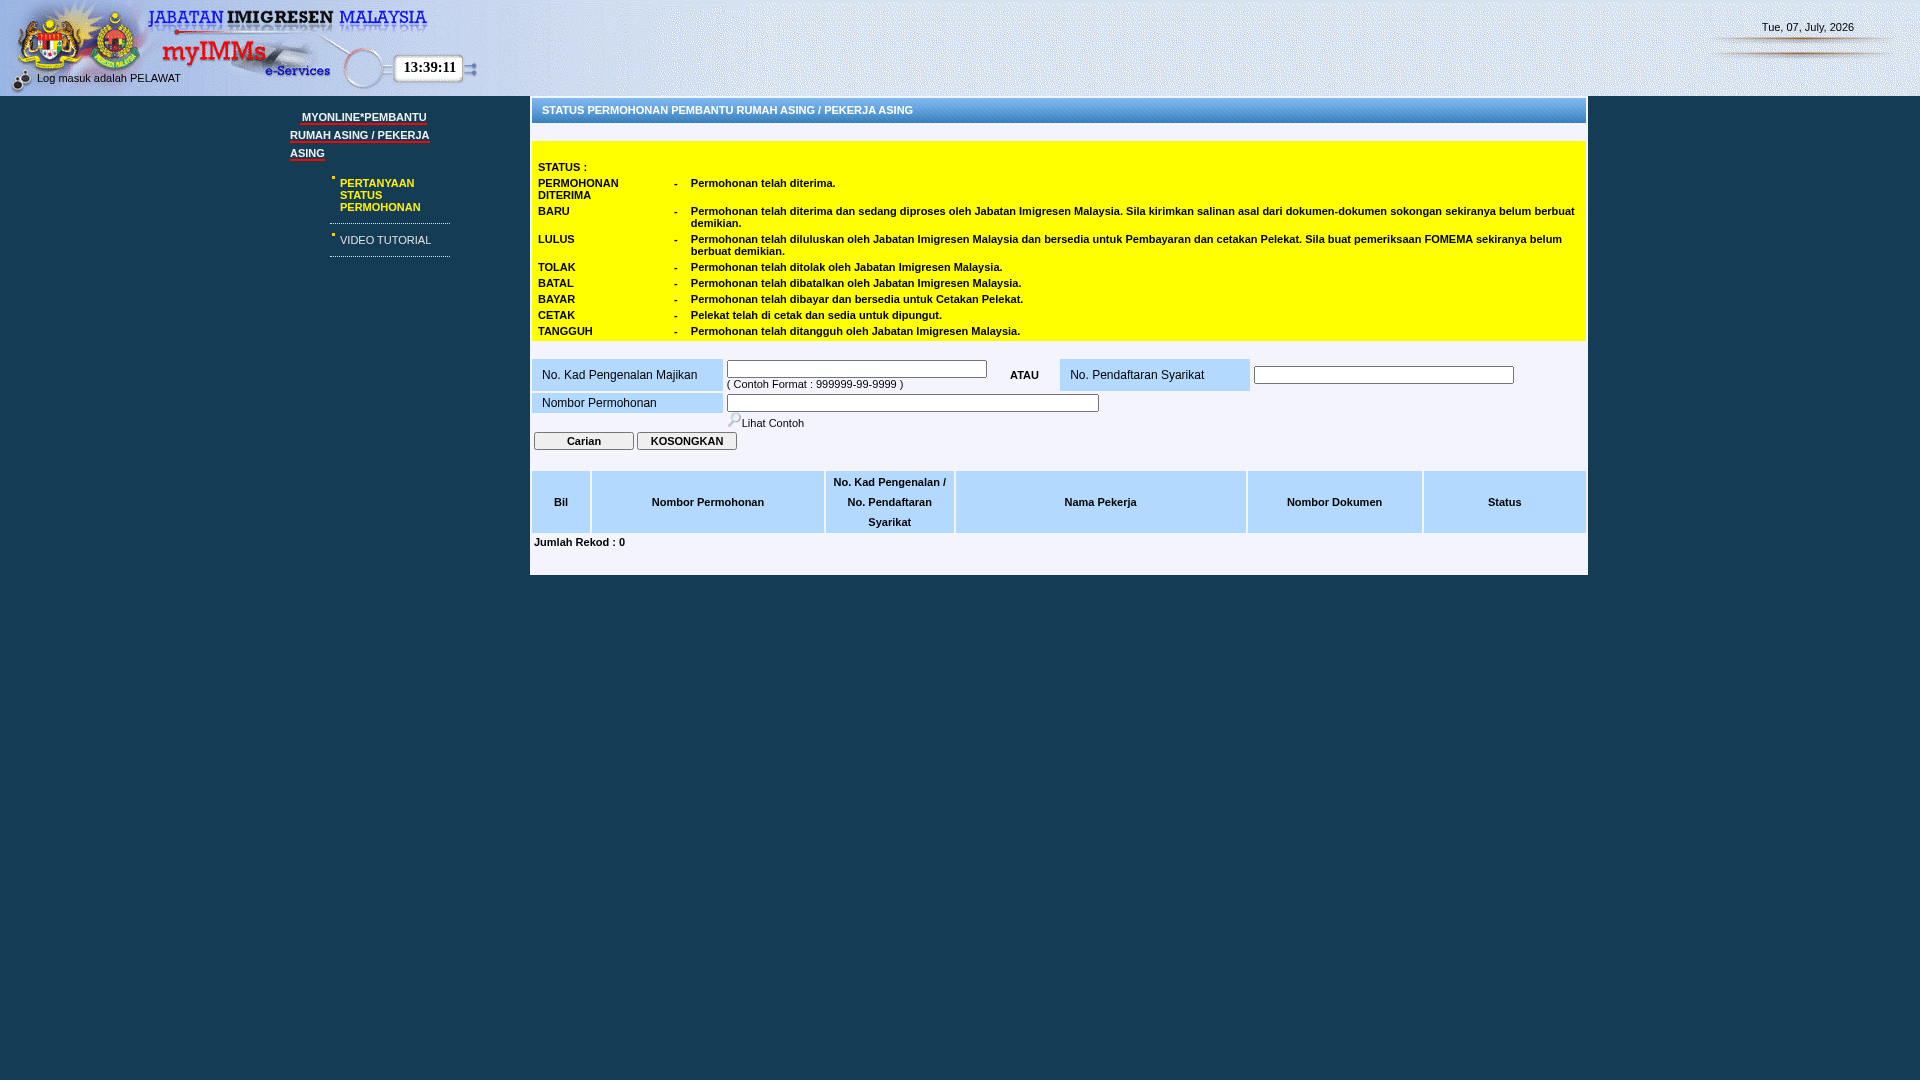Click the magnifier icon next to Lihat Contoh
Screen dimensions: 1920x1080
point(734,420)
